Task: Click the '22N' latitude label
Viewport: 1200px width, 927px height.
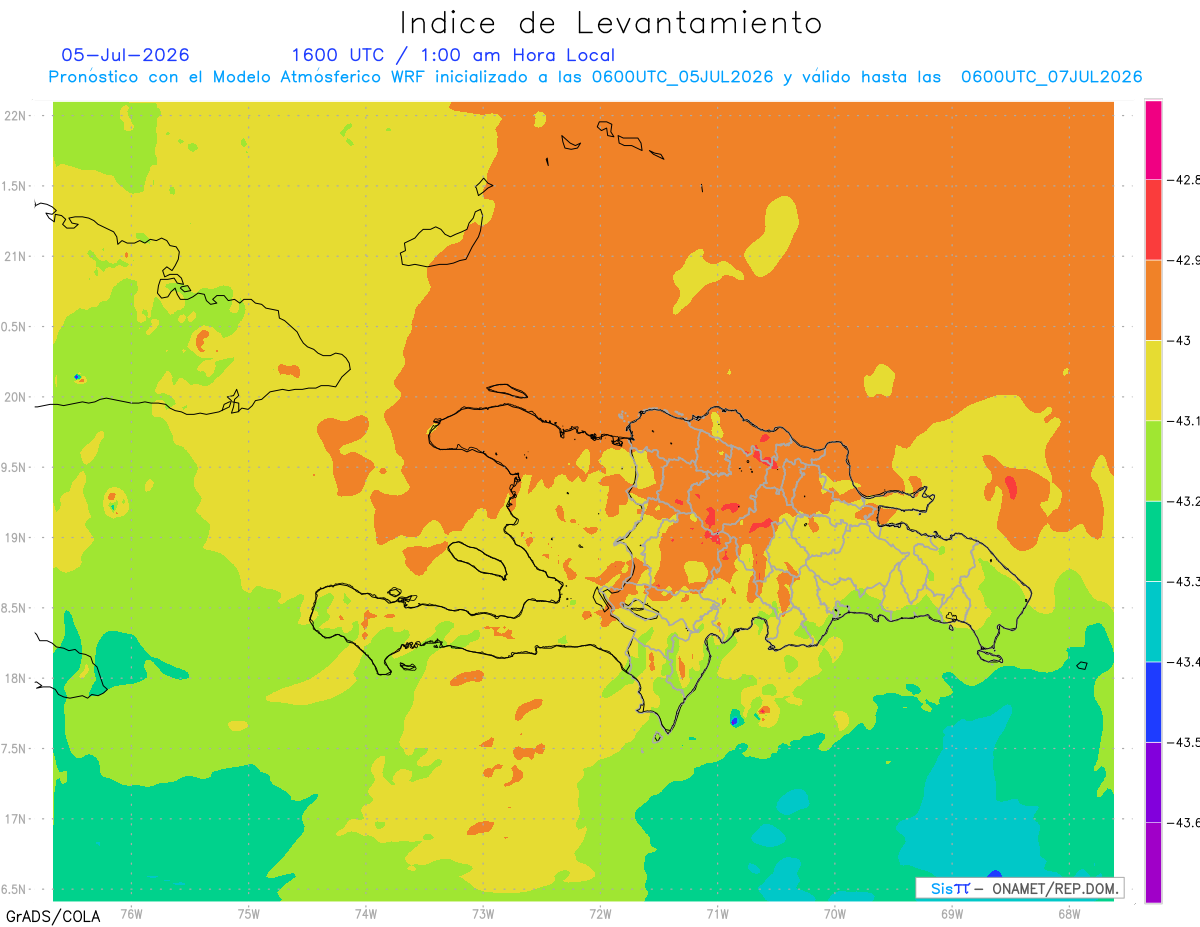Action: click(x=16, y=115)
